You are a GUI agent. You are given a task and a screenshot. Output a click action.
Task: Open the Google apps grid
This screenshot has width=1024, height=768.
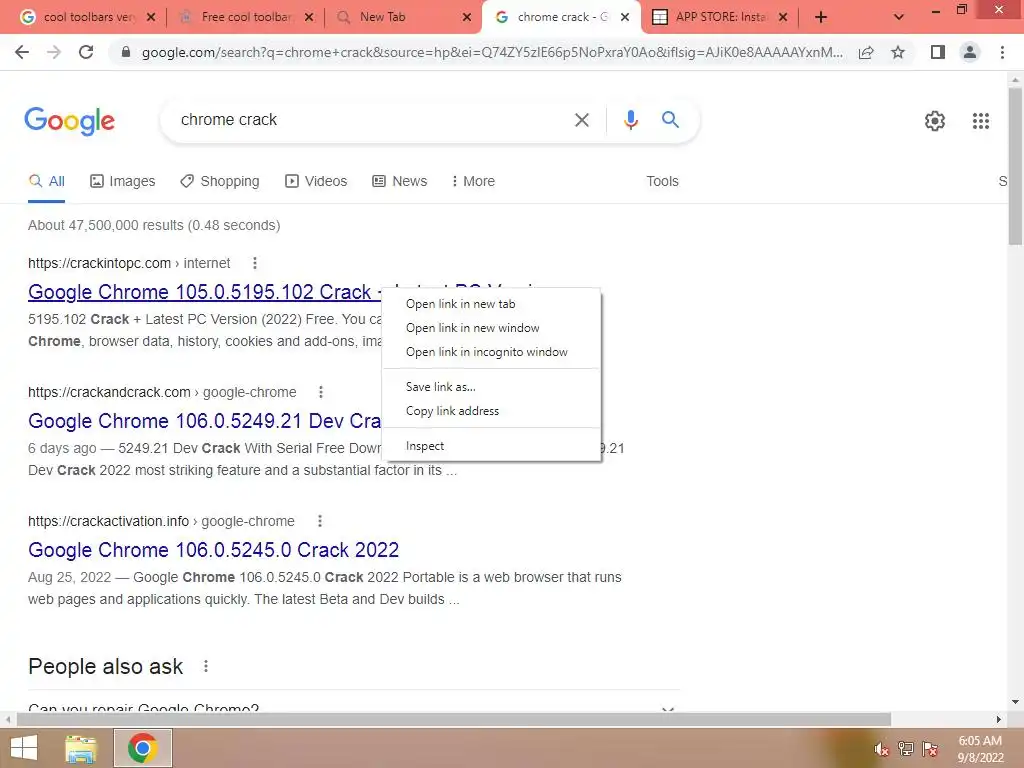click(x=980, y=121)
